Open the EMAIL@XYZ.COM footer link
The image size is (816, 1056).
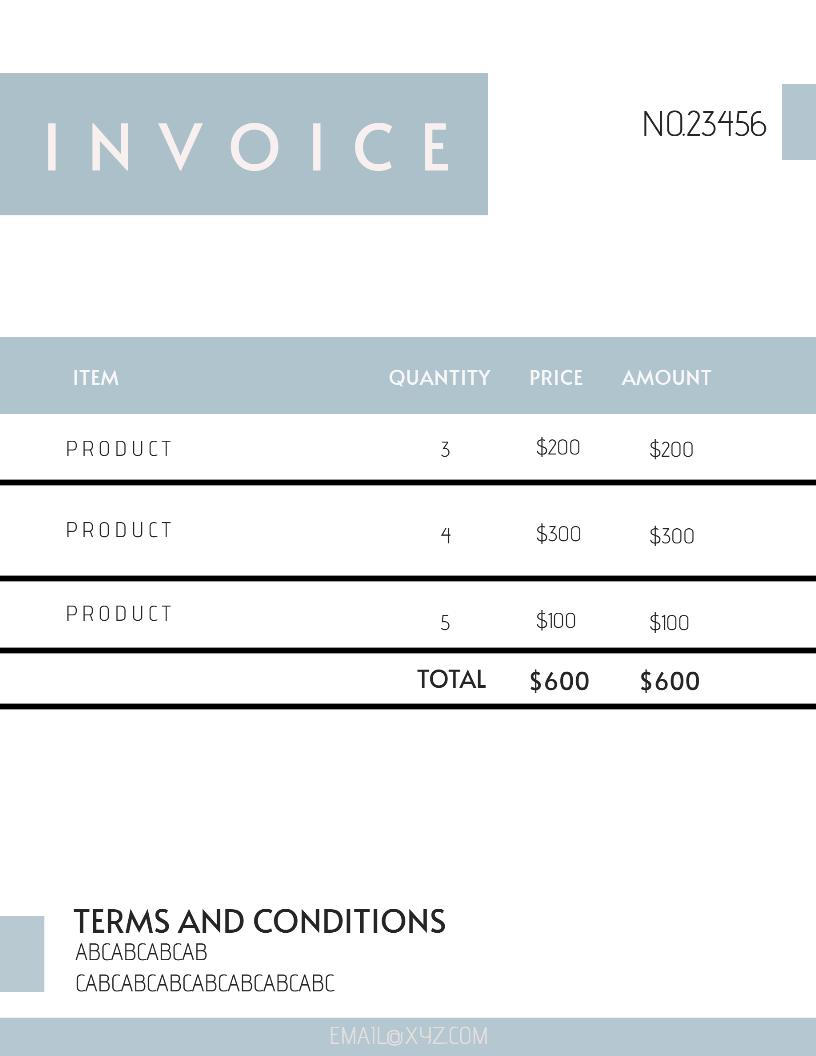pos(408,1036)
